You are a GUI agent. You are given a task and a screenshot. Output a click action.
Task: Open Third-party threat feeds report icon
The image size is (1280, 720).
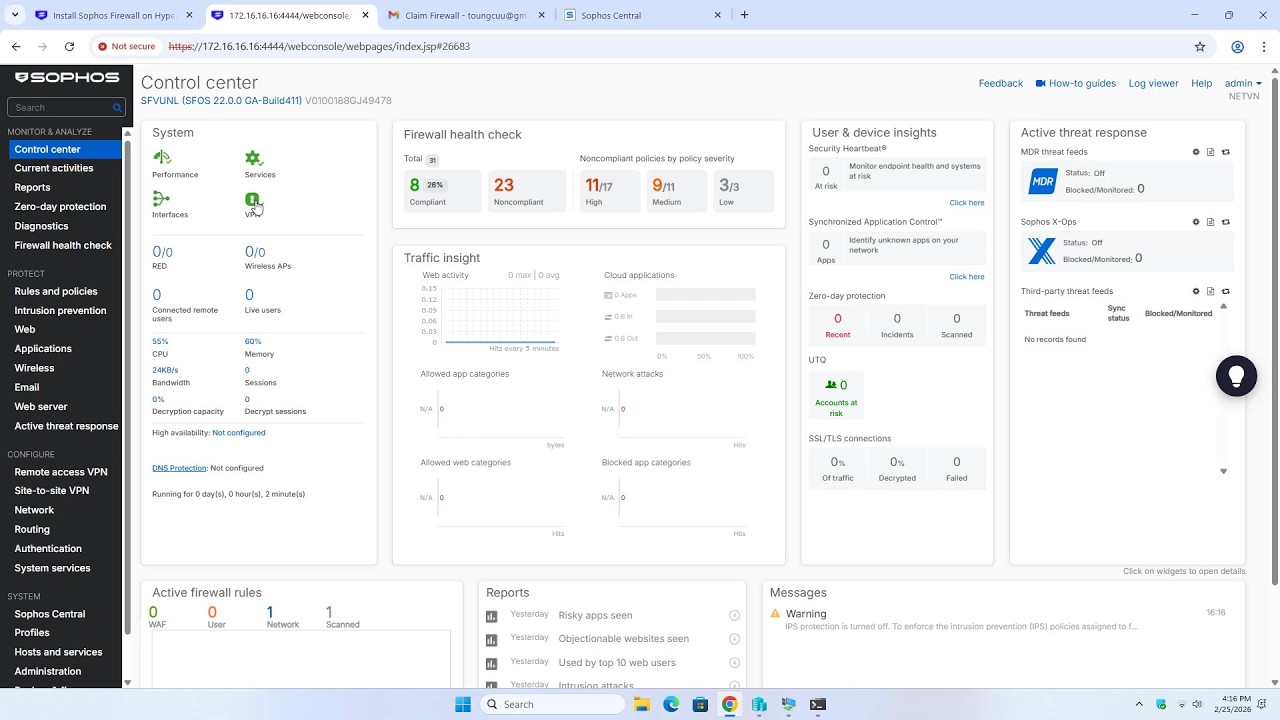tap(1211, 291)
